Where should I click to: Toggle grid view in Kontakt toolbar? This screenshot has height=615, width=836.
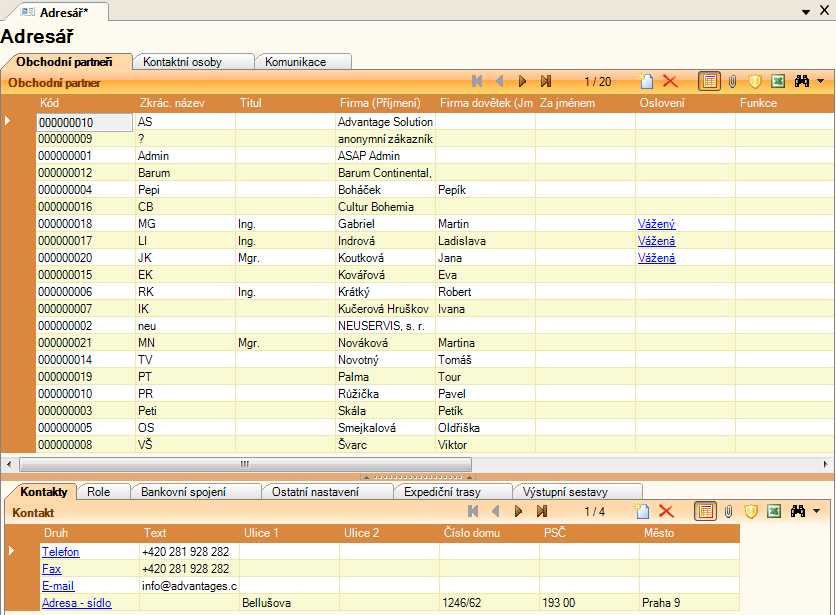pos(706,512)
